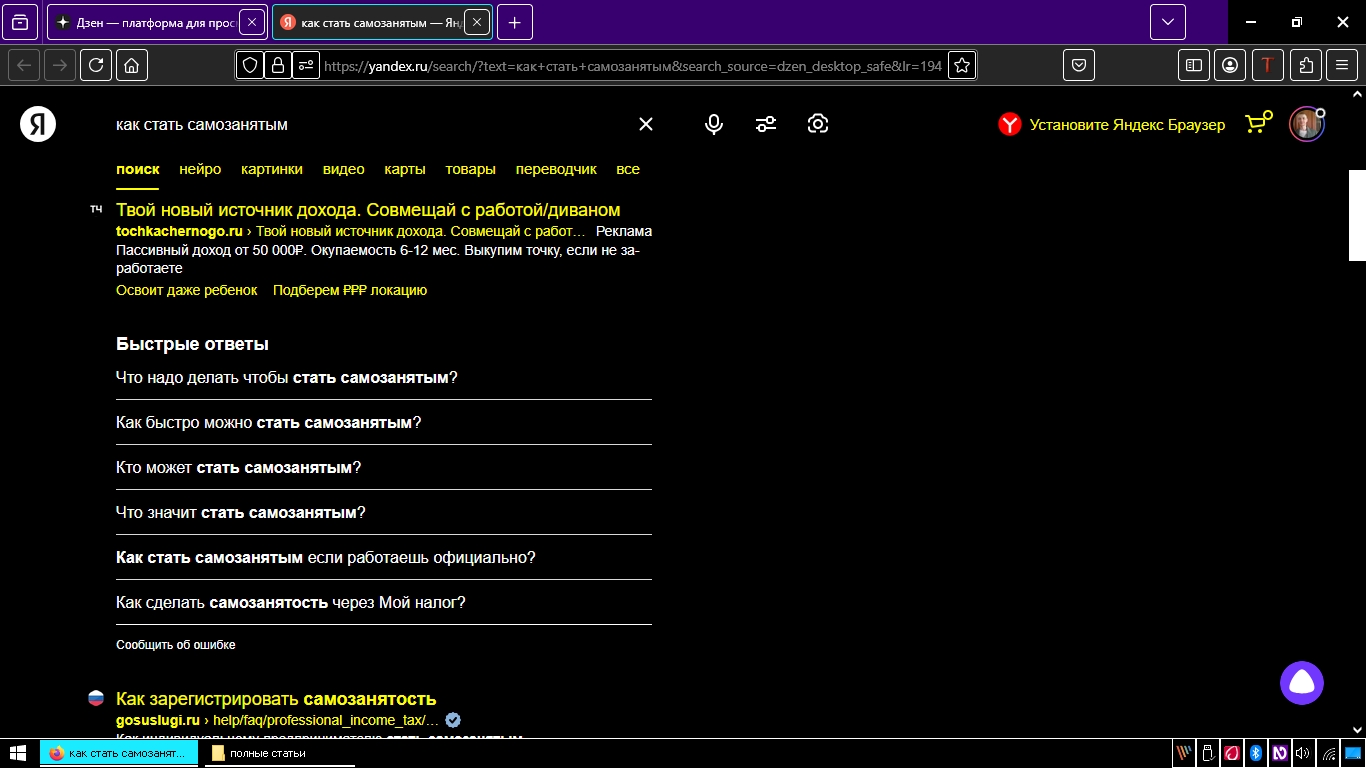Expand Как быстро можно стать самозанятым

(384, 423)
